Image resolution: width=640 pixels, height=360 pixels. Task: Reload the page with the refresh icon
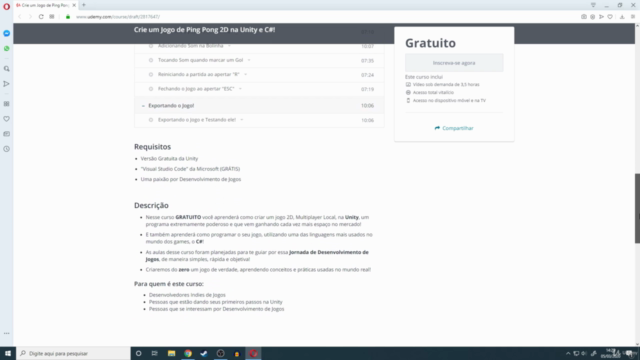pos(41,17)
